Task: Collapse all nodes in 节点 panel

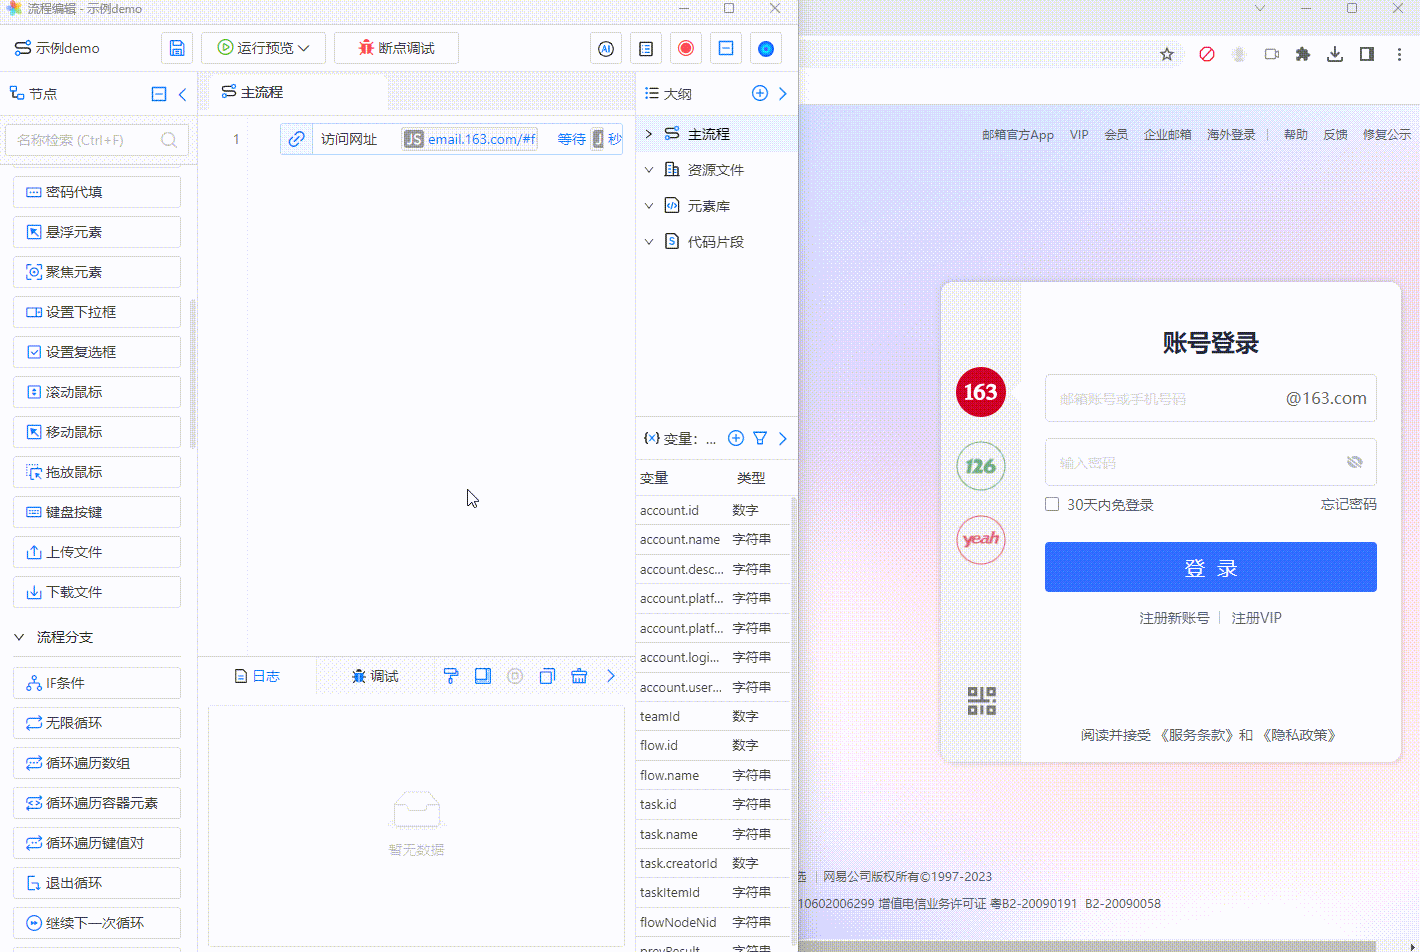Action: (159, 94)
